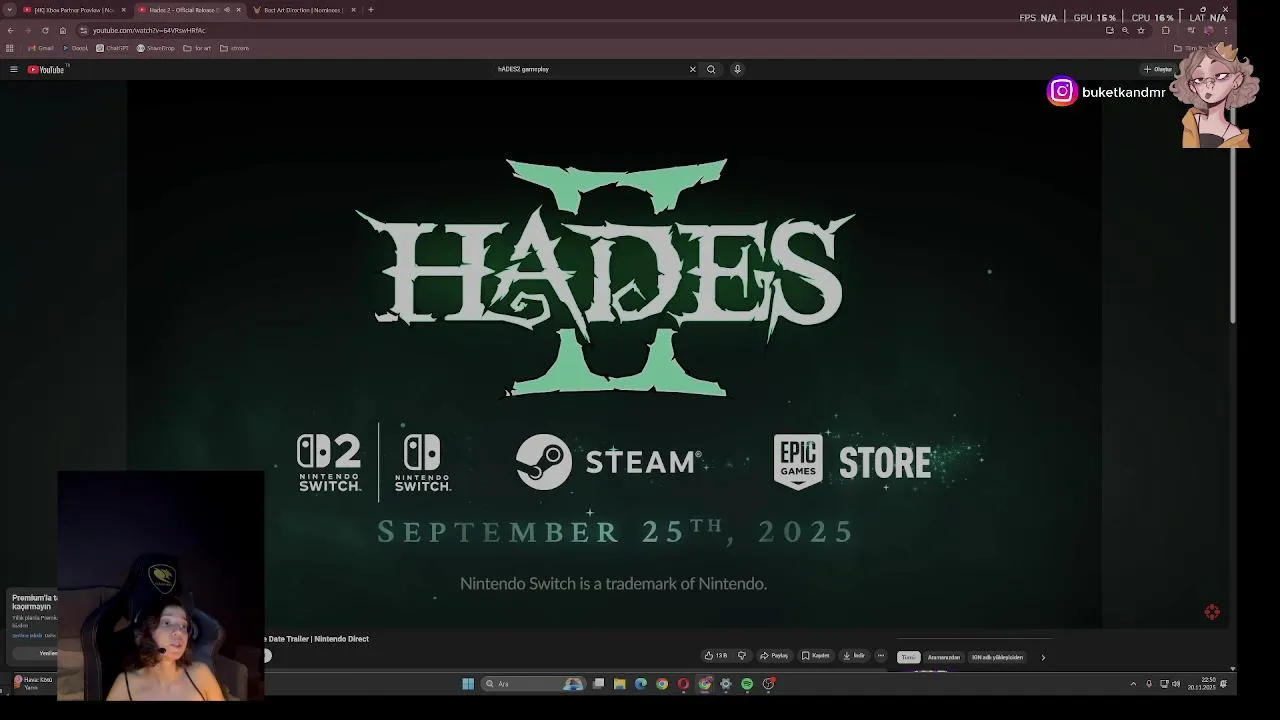Click the taskbar search box 'Ara'
This screenshot has width=1280, height=720.
pyautogui.click(x=533, y=684)
